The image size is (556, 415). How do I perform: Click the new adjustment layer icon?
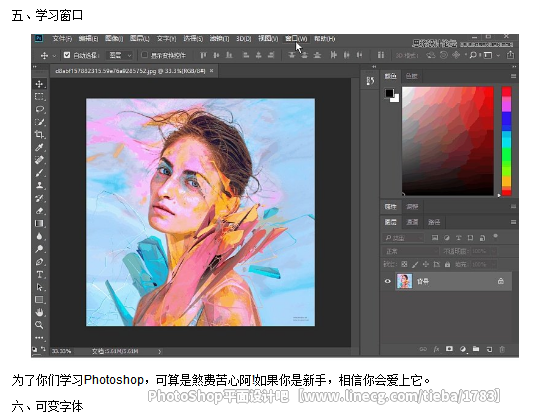coord(463,349)
